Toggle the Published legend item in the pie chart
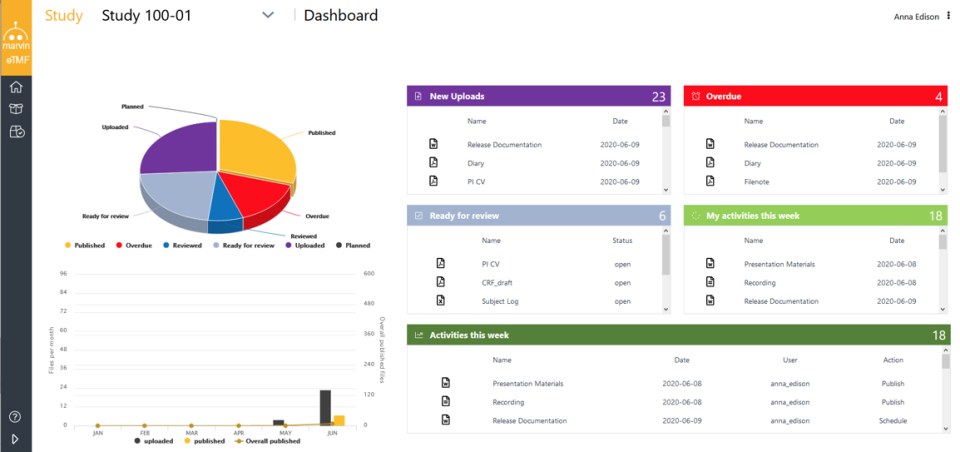960x452 pixels. pyautogui.click(x=84, y=245)
